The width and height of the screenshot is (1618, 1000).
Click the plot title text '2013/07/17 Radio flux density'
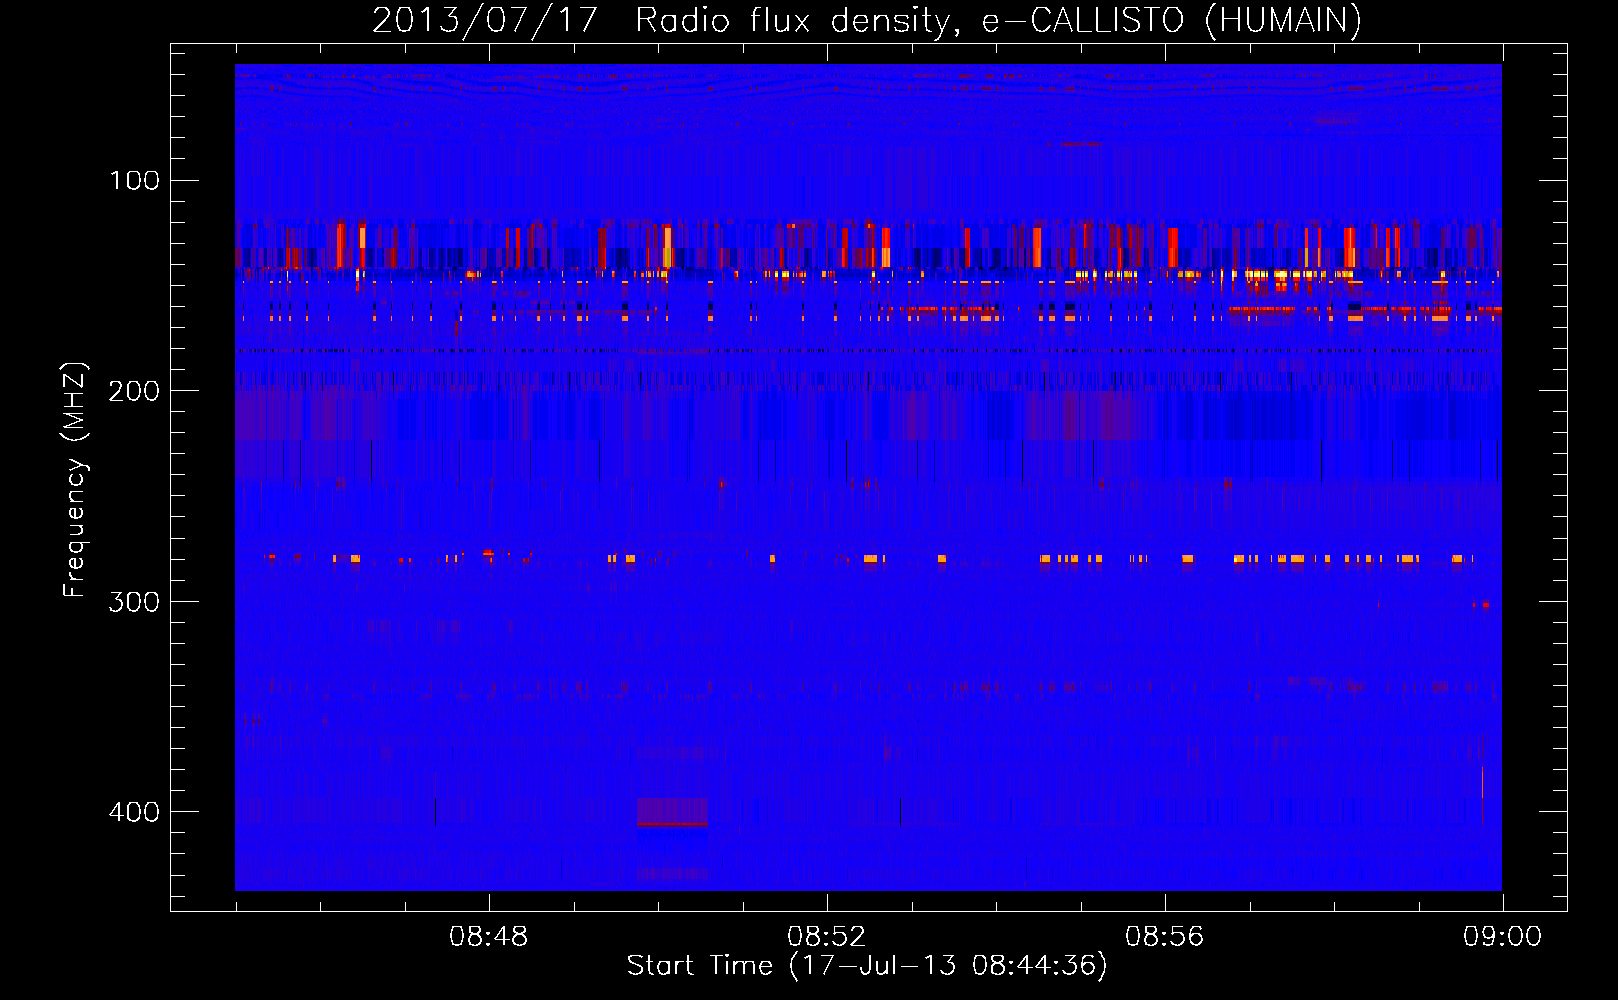(x=661, y=20)
